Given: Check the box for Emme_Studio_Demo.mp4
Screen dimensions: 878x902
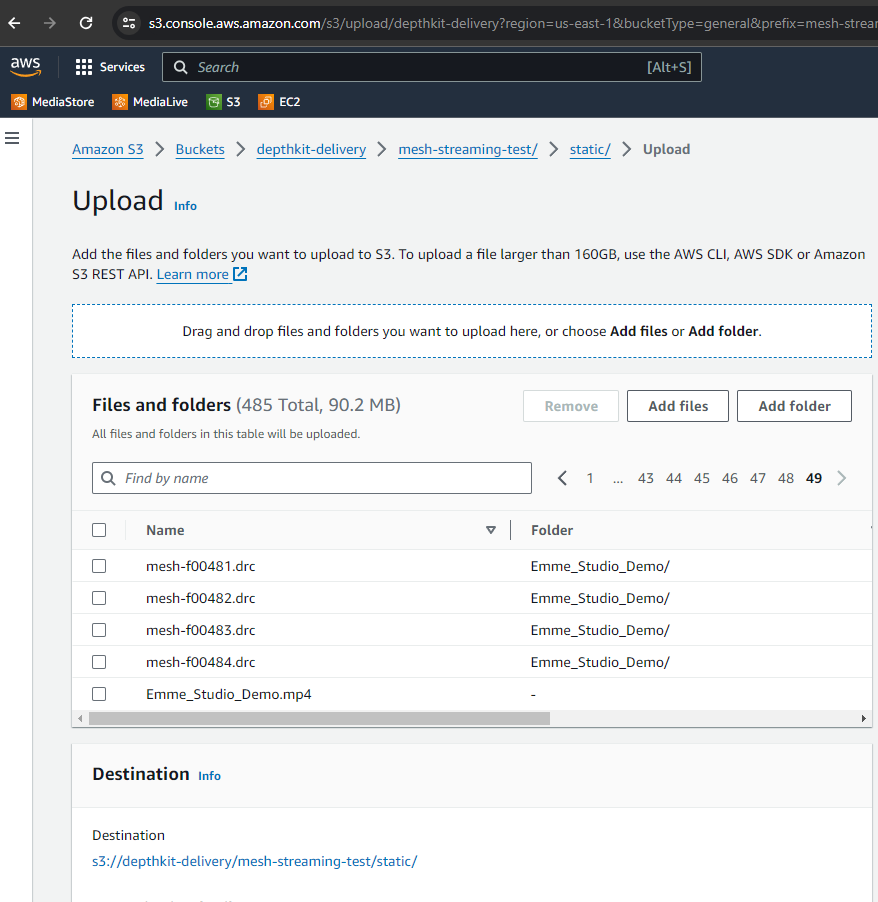Looking at the screenshot, I should click(99, 694).
